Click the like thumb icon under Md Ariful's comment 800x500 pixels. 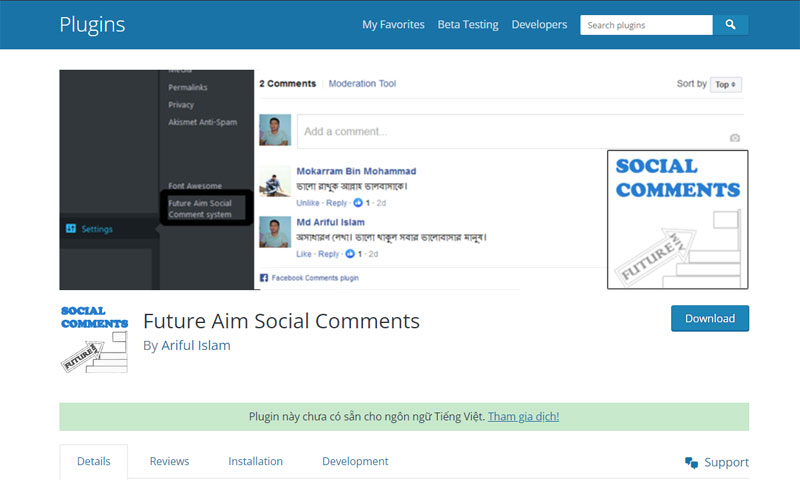[x=350, y=254]
